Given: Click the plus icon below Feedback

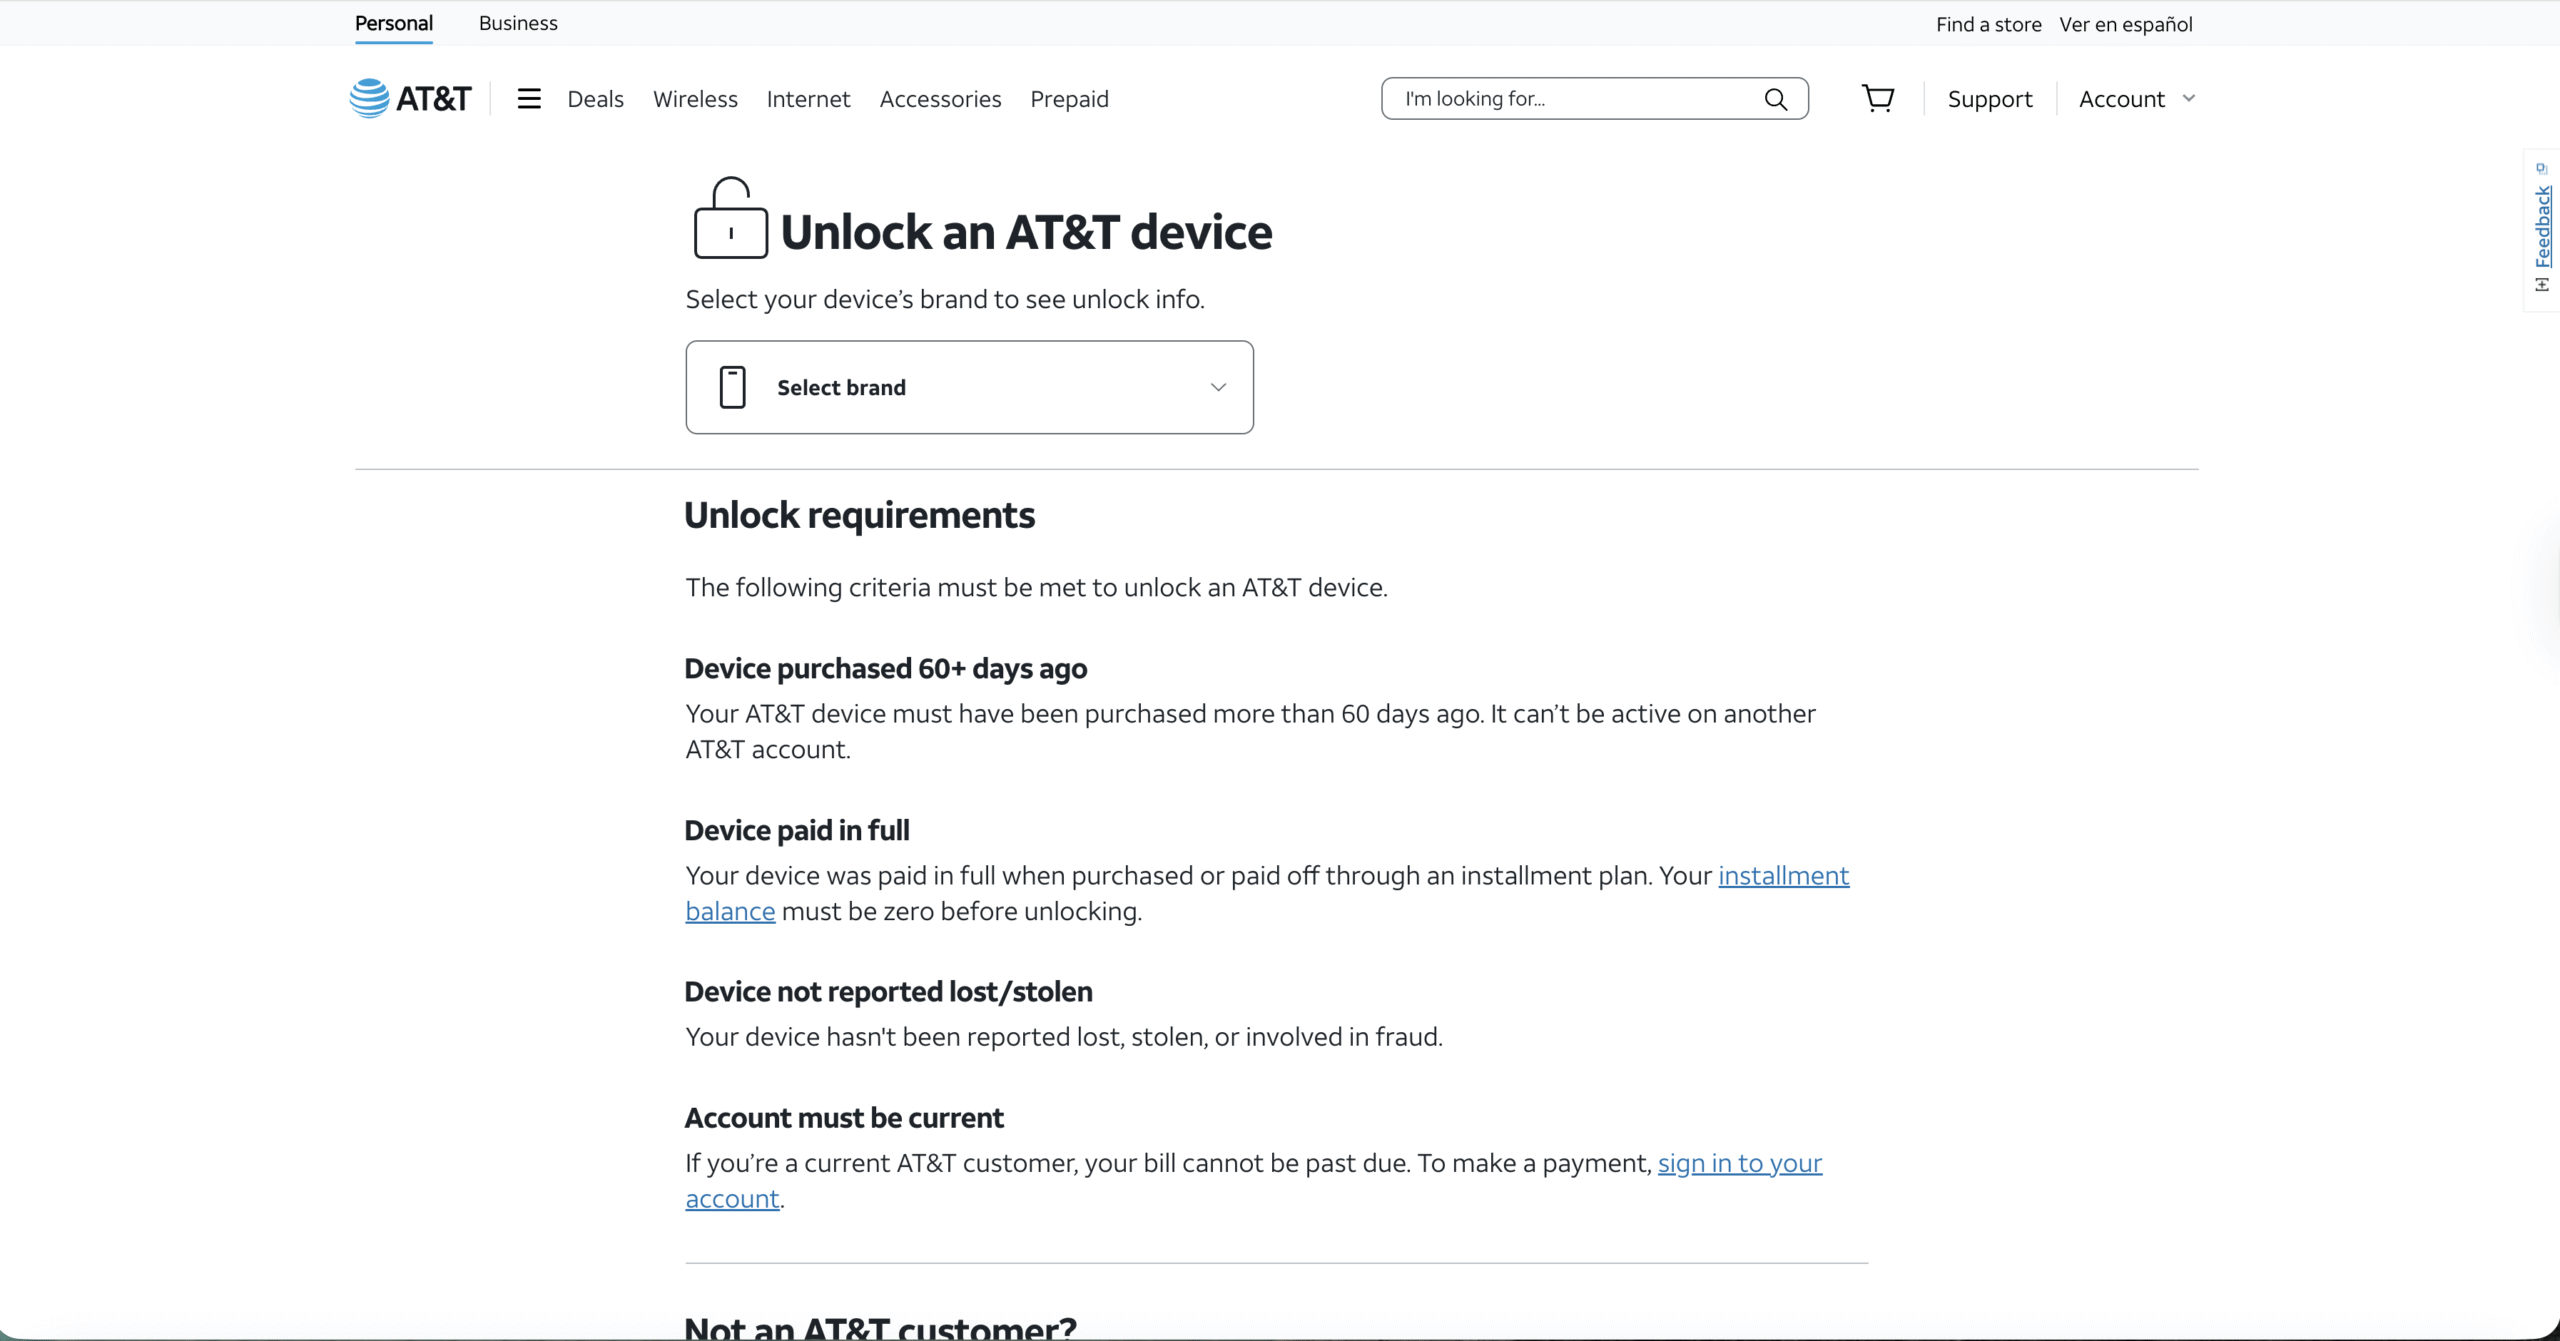Looking at the screenshot, I should click(x=2542, y=286).
